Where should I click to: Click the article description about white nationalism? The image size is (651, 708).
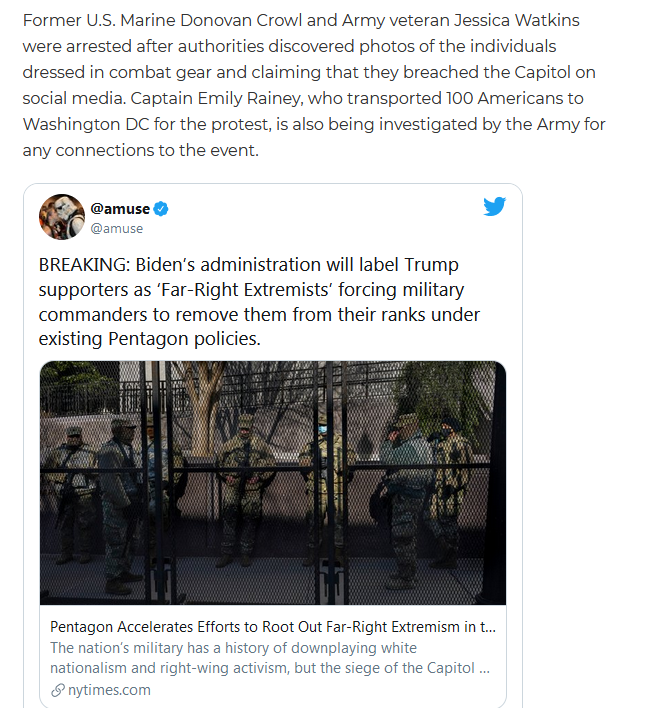click(x=270, y=658)
